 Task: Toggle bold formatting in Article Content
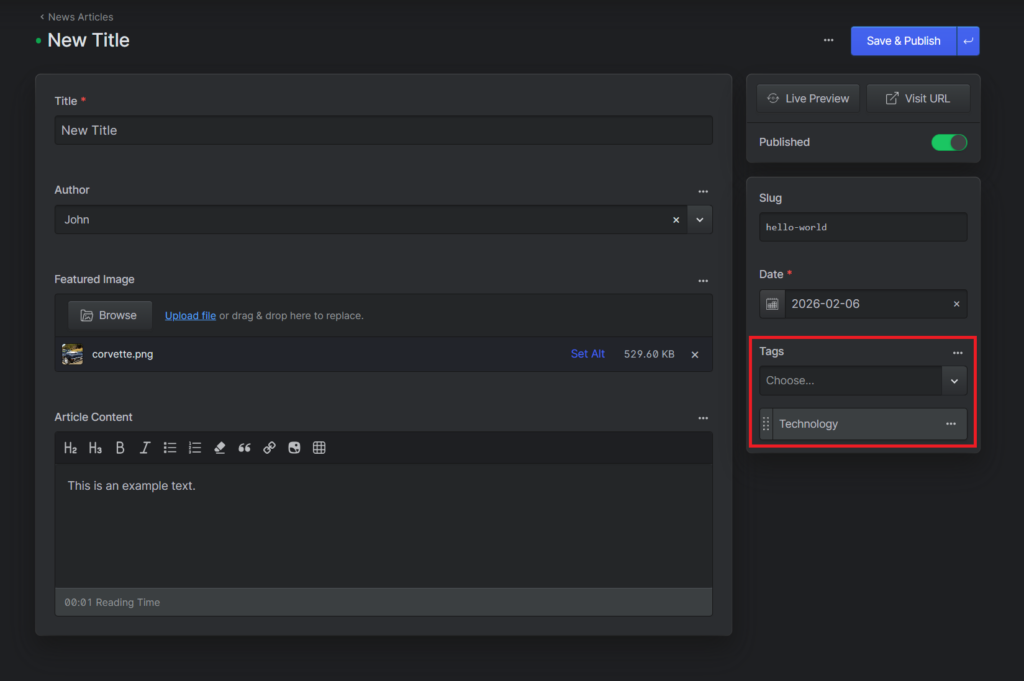pyautogui.click(x=120, y=448)
